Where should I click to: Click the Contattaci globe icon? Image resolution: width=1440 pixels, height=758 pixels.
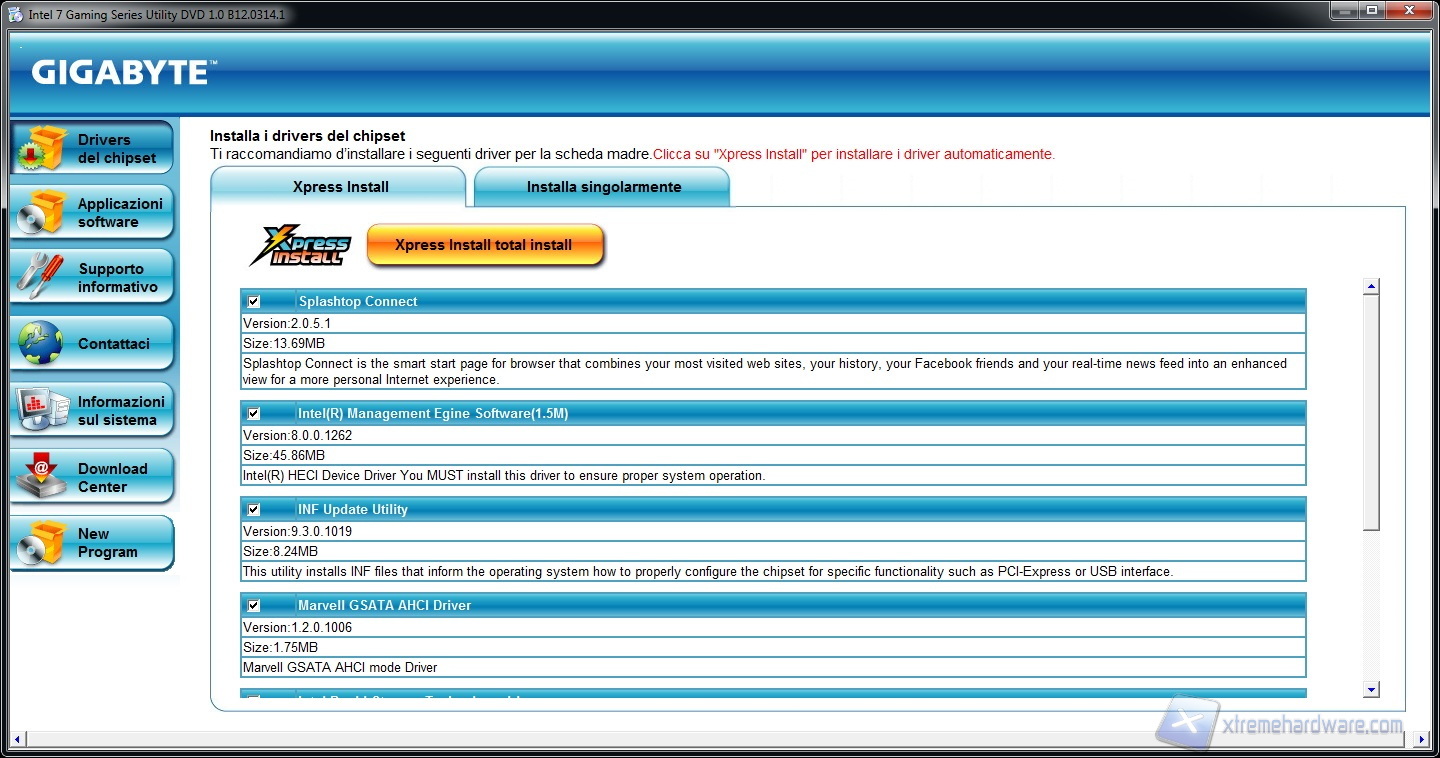coord(41,343)
